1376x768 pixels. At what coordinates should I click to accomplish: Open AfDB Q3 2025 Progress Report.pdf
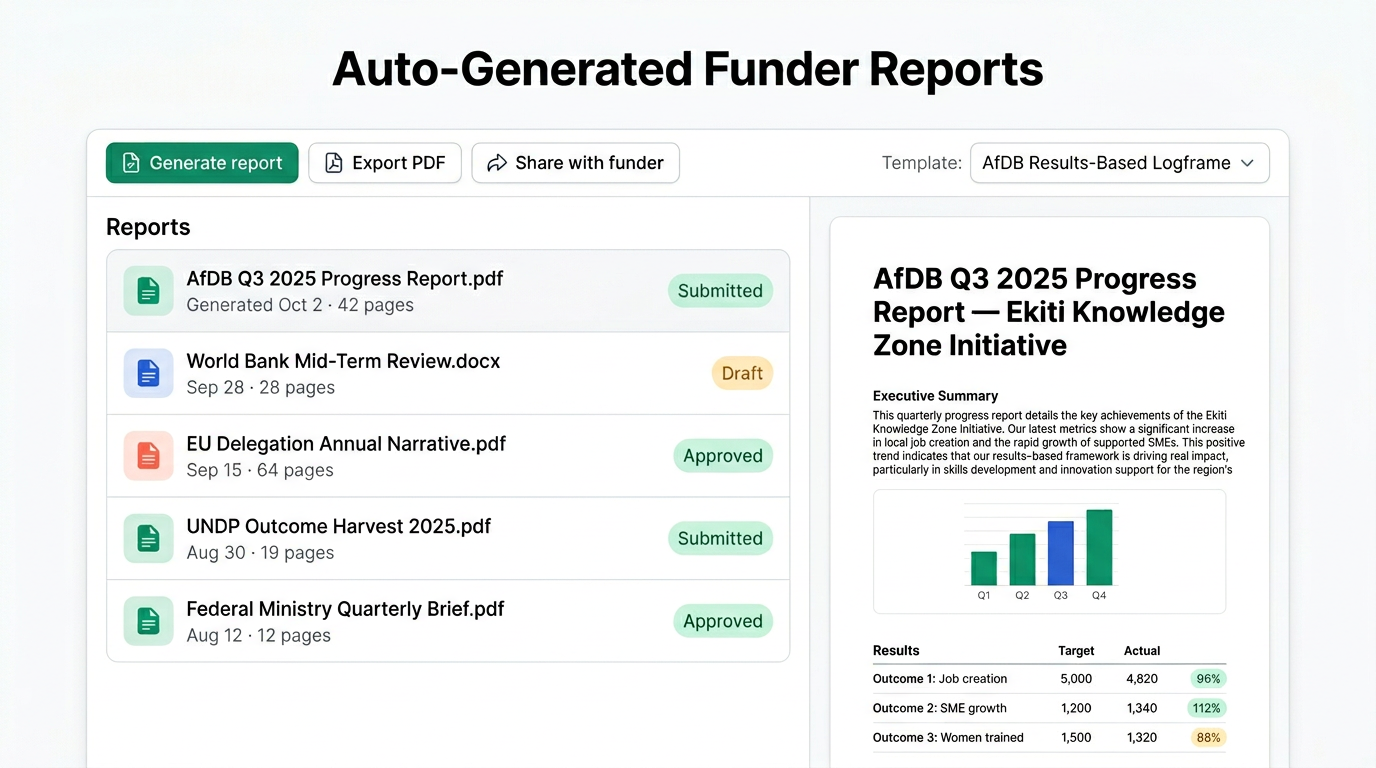click(x=448, y=291)
